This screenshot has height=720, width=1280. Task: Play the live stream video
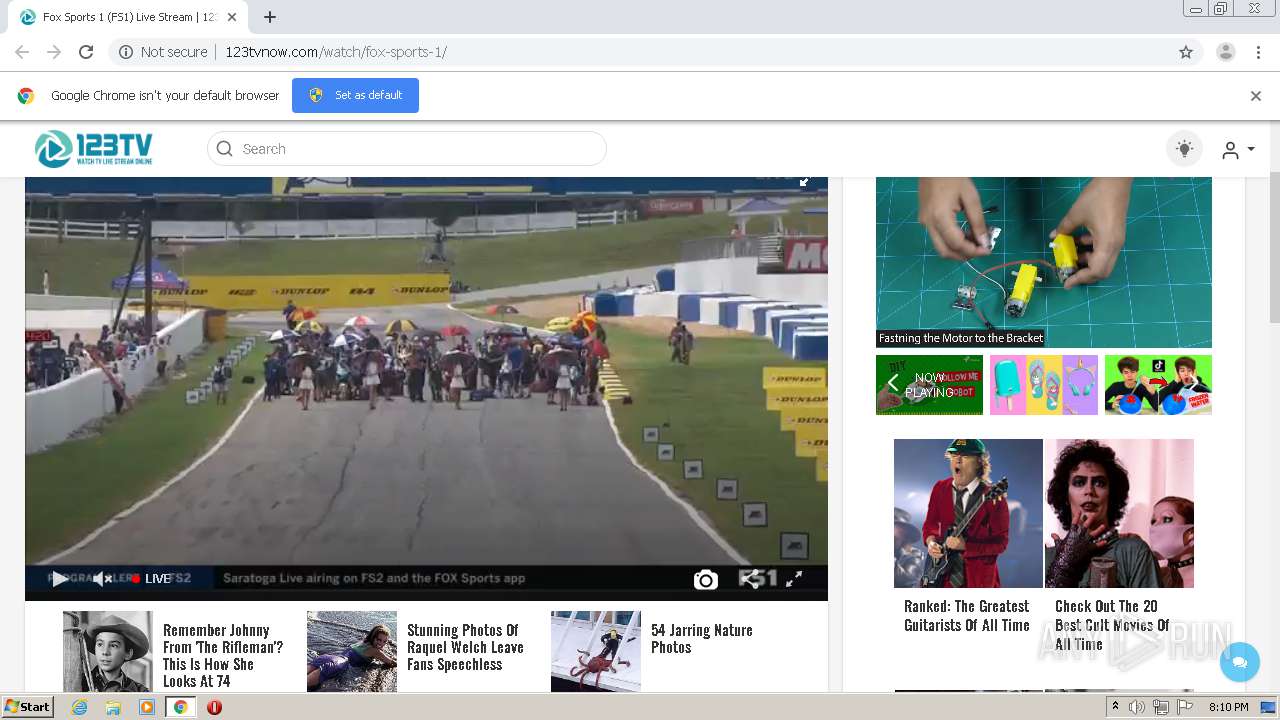point(60,578)
